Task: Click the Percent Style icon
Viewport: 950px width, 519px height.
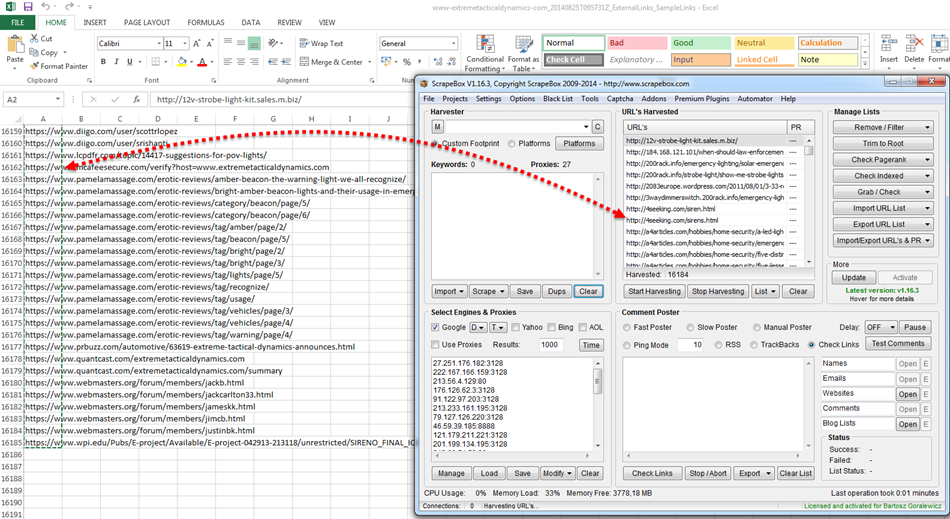Action: click(407, 62)
